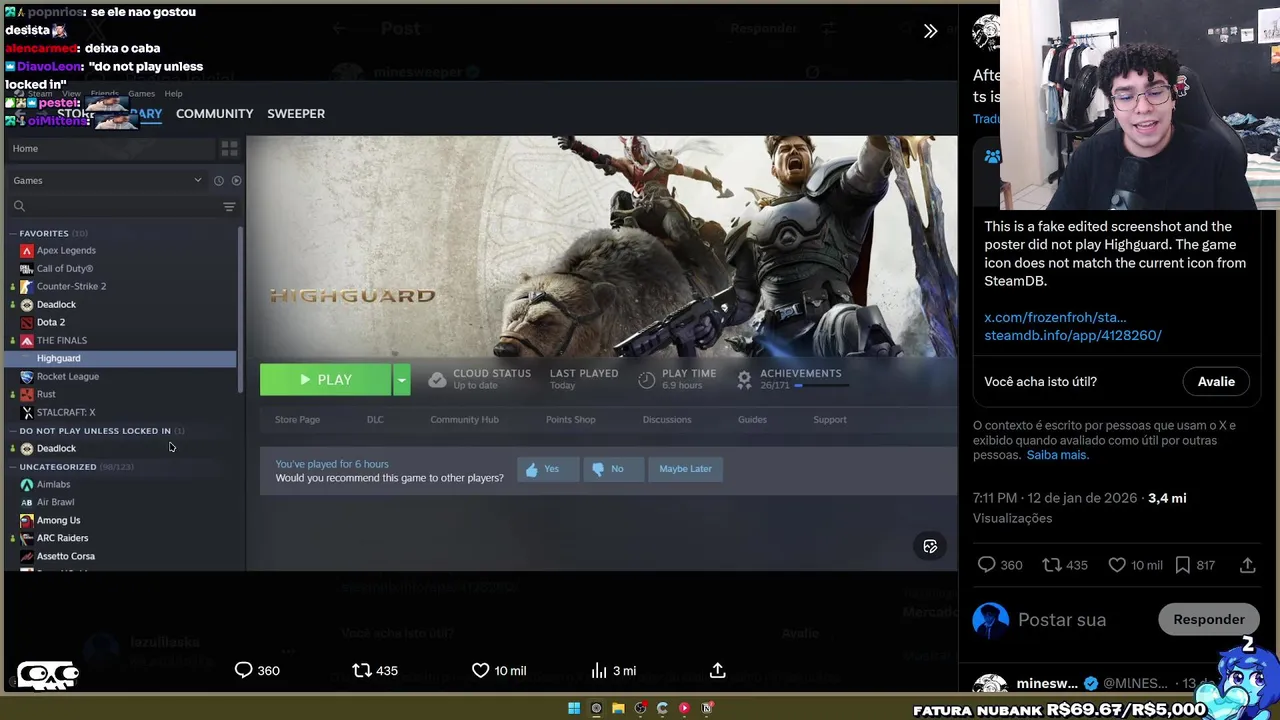Viewport: 1280px width, 720px height.
Task: Select Counter-Strike 2 in library list
Action: (x=71, y=287)
